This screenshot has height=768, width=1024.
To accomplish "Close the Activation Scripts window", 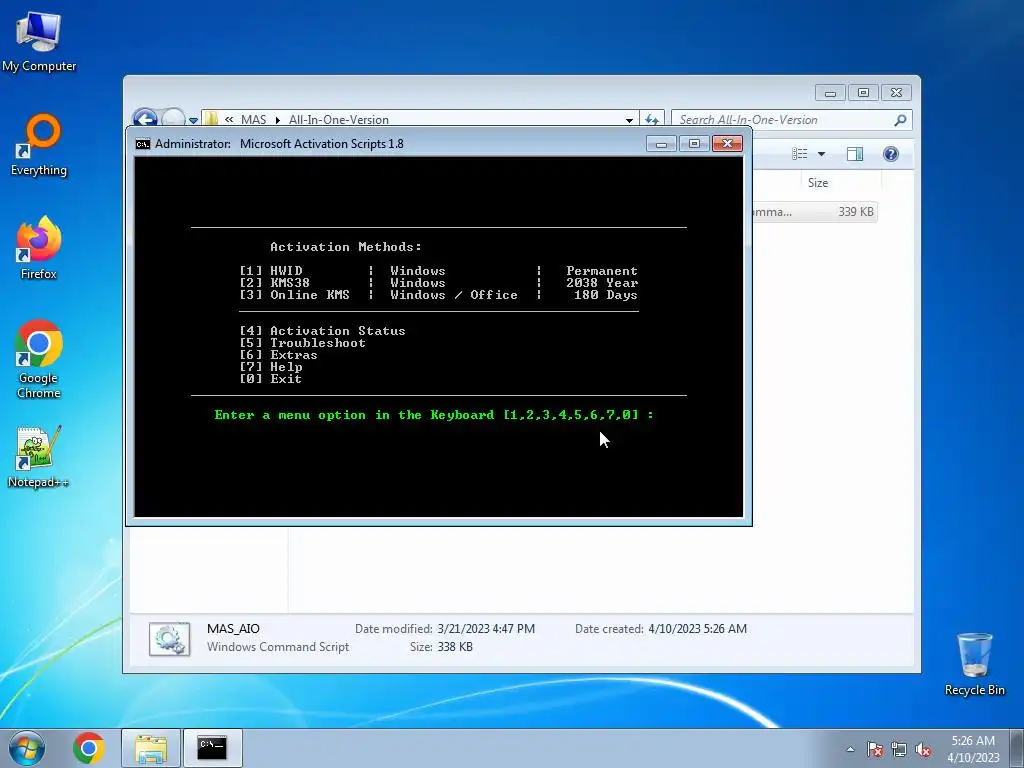I will point(727,144).
